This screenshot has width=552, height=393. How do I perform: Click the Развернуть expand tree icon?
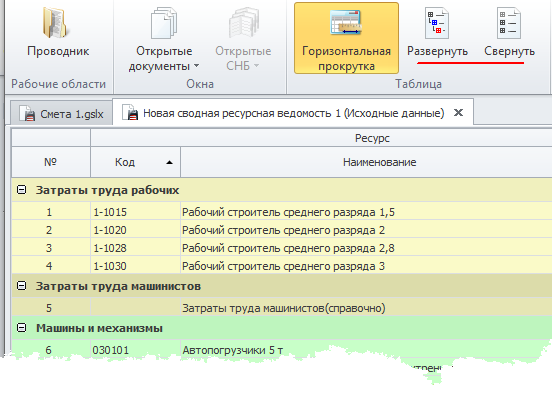(437, 23)
